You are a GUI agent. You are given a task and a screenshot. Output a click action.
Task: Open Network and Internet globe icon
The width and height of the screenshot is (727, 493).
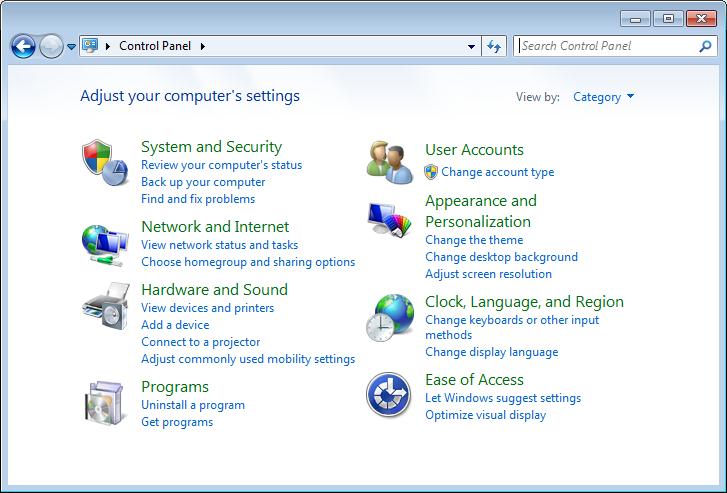coord(105,245)
